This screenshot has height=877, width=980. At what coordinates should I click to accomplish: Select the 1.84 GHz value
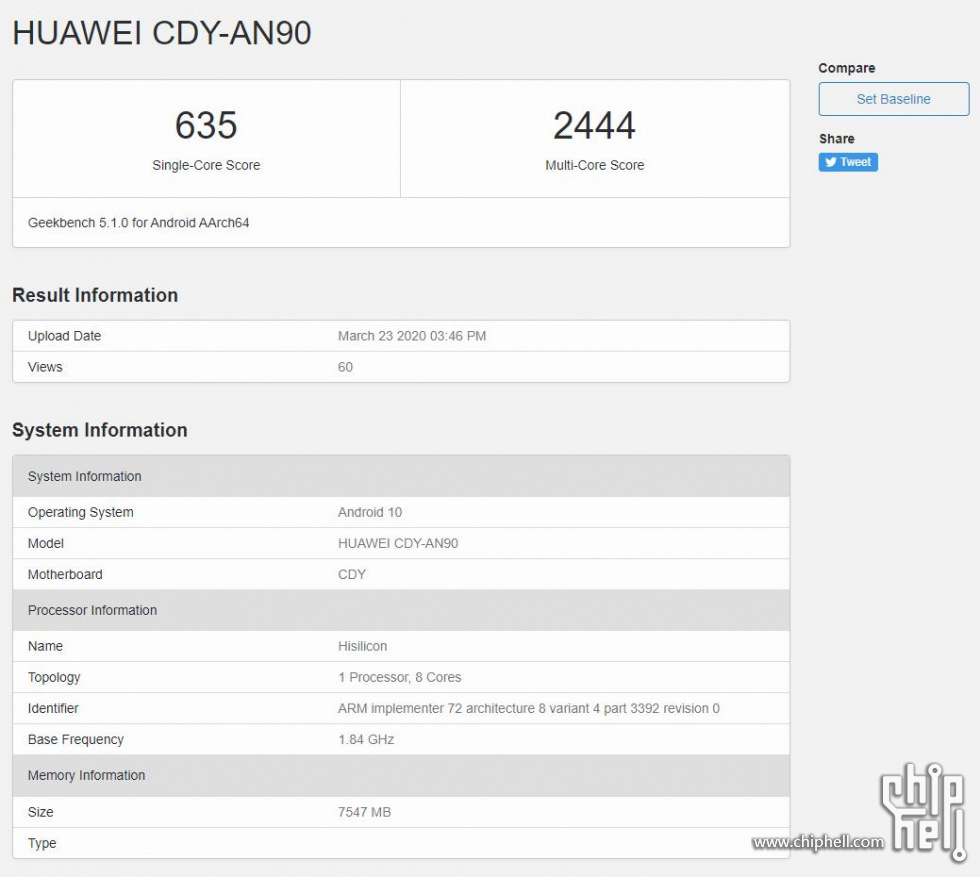[366, 739]
